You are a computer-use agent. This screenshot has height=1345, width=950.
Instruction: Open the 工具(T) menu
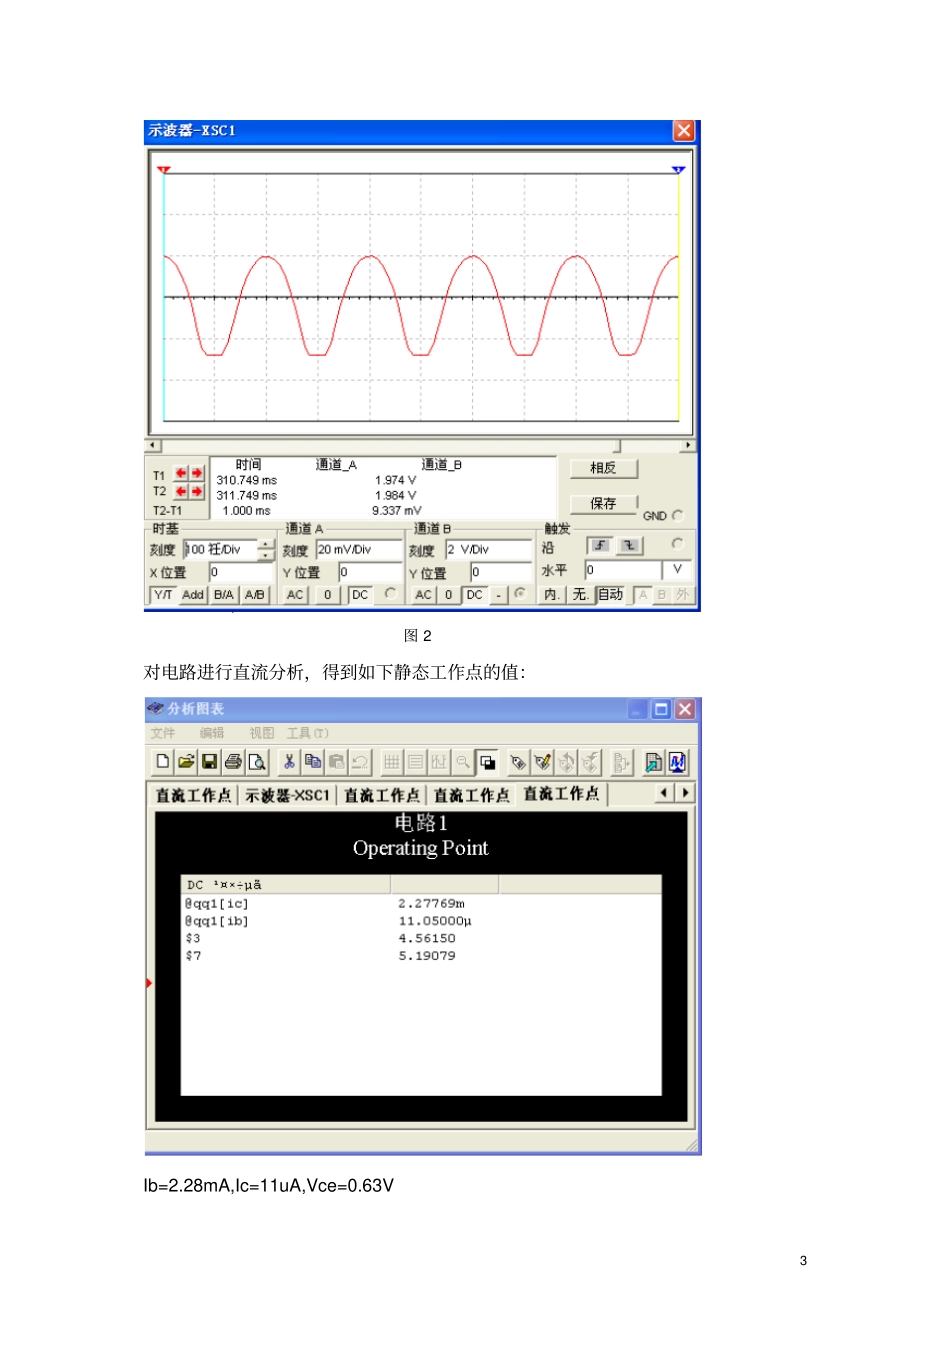[307, 733]
